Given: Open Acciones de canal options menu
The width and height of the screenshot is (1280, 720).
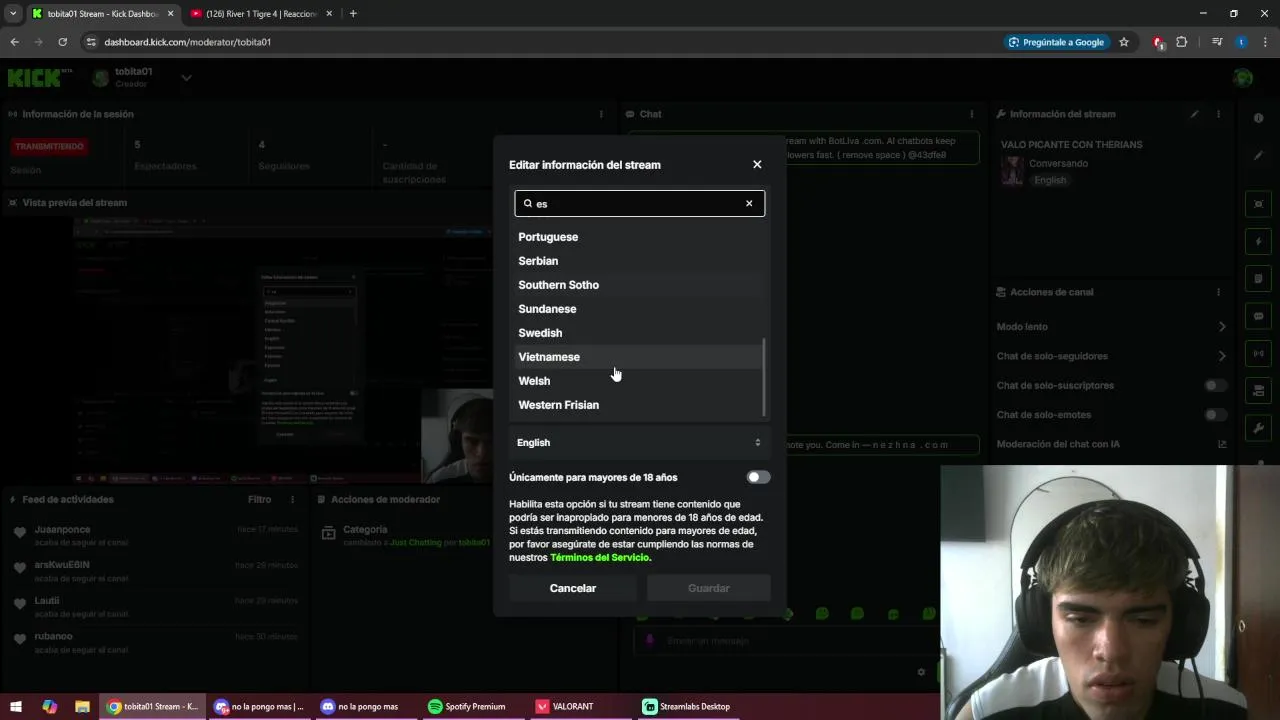Looking at the screenshot, I should (1218, 293).
